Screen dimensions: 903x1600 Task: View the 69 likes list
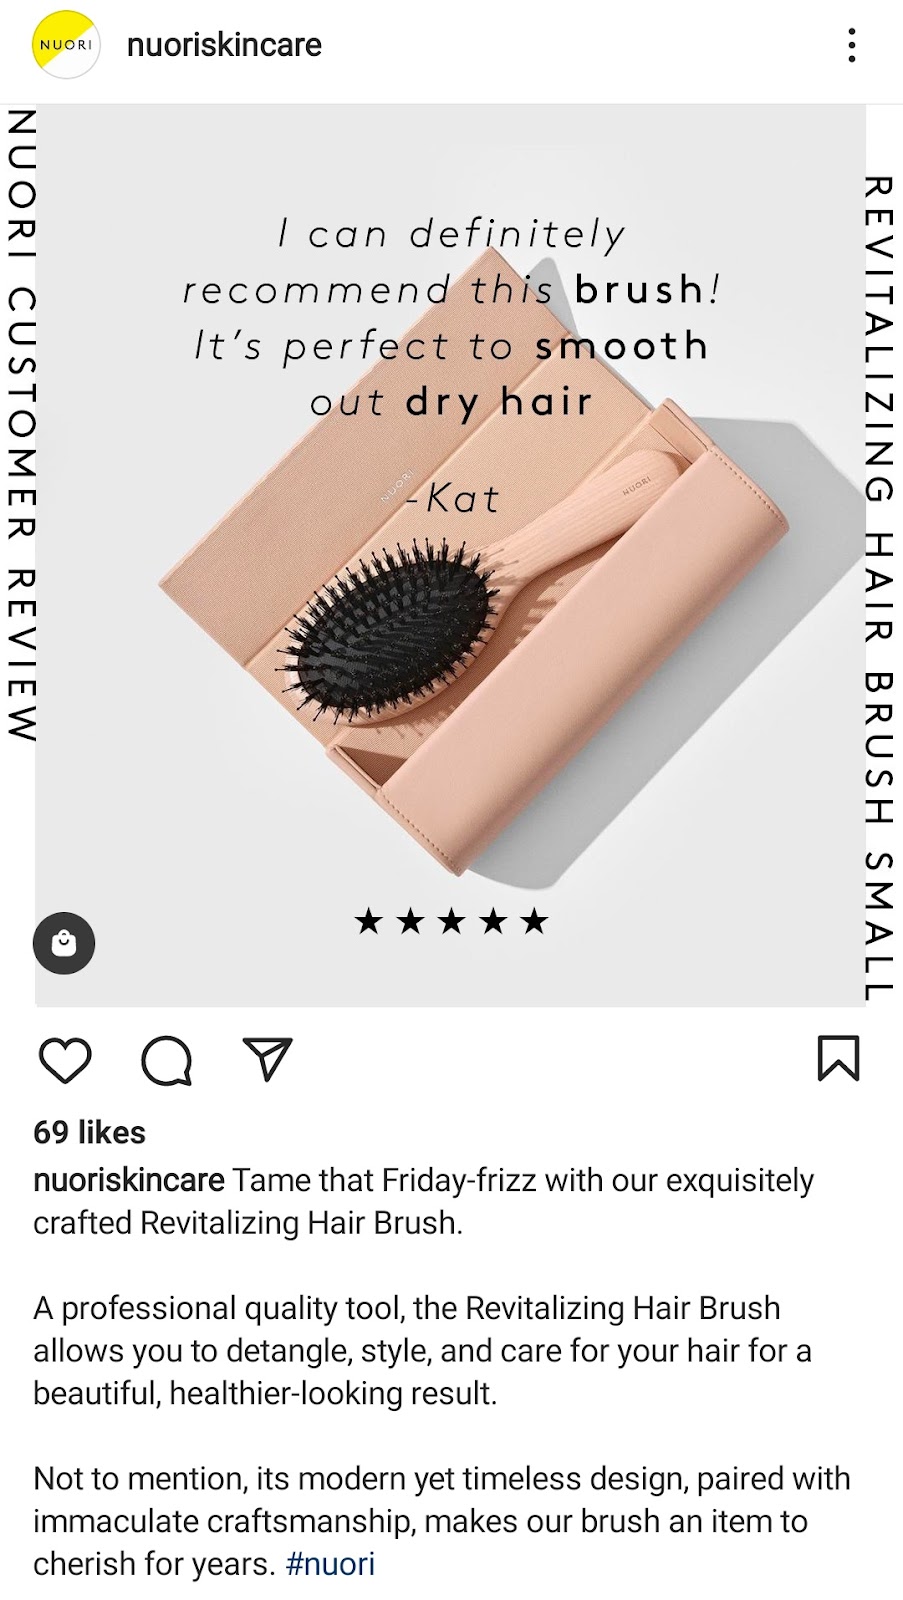(89, 1132)
